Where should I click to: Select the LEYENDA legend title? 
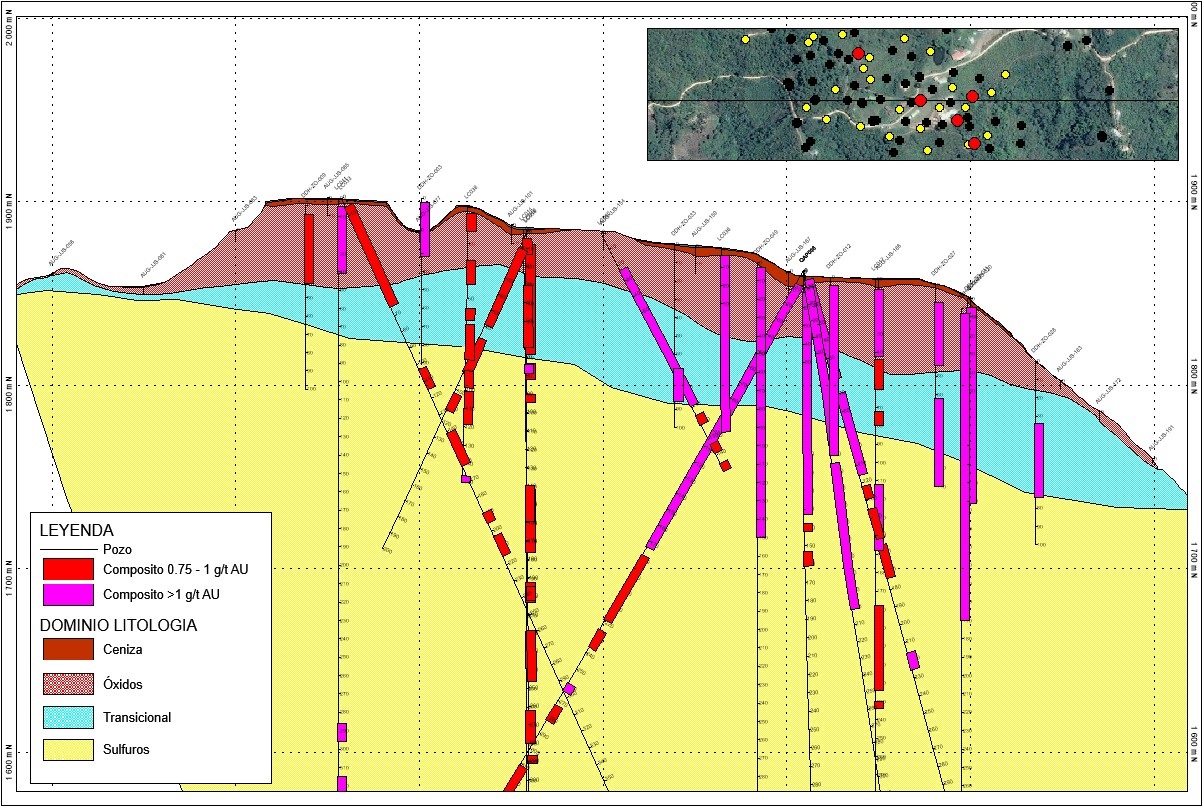[x=76, y=530]
